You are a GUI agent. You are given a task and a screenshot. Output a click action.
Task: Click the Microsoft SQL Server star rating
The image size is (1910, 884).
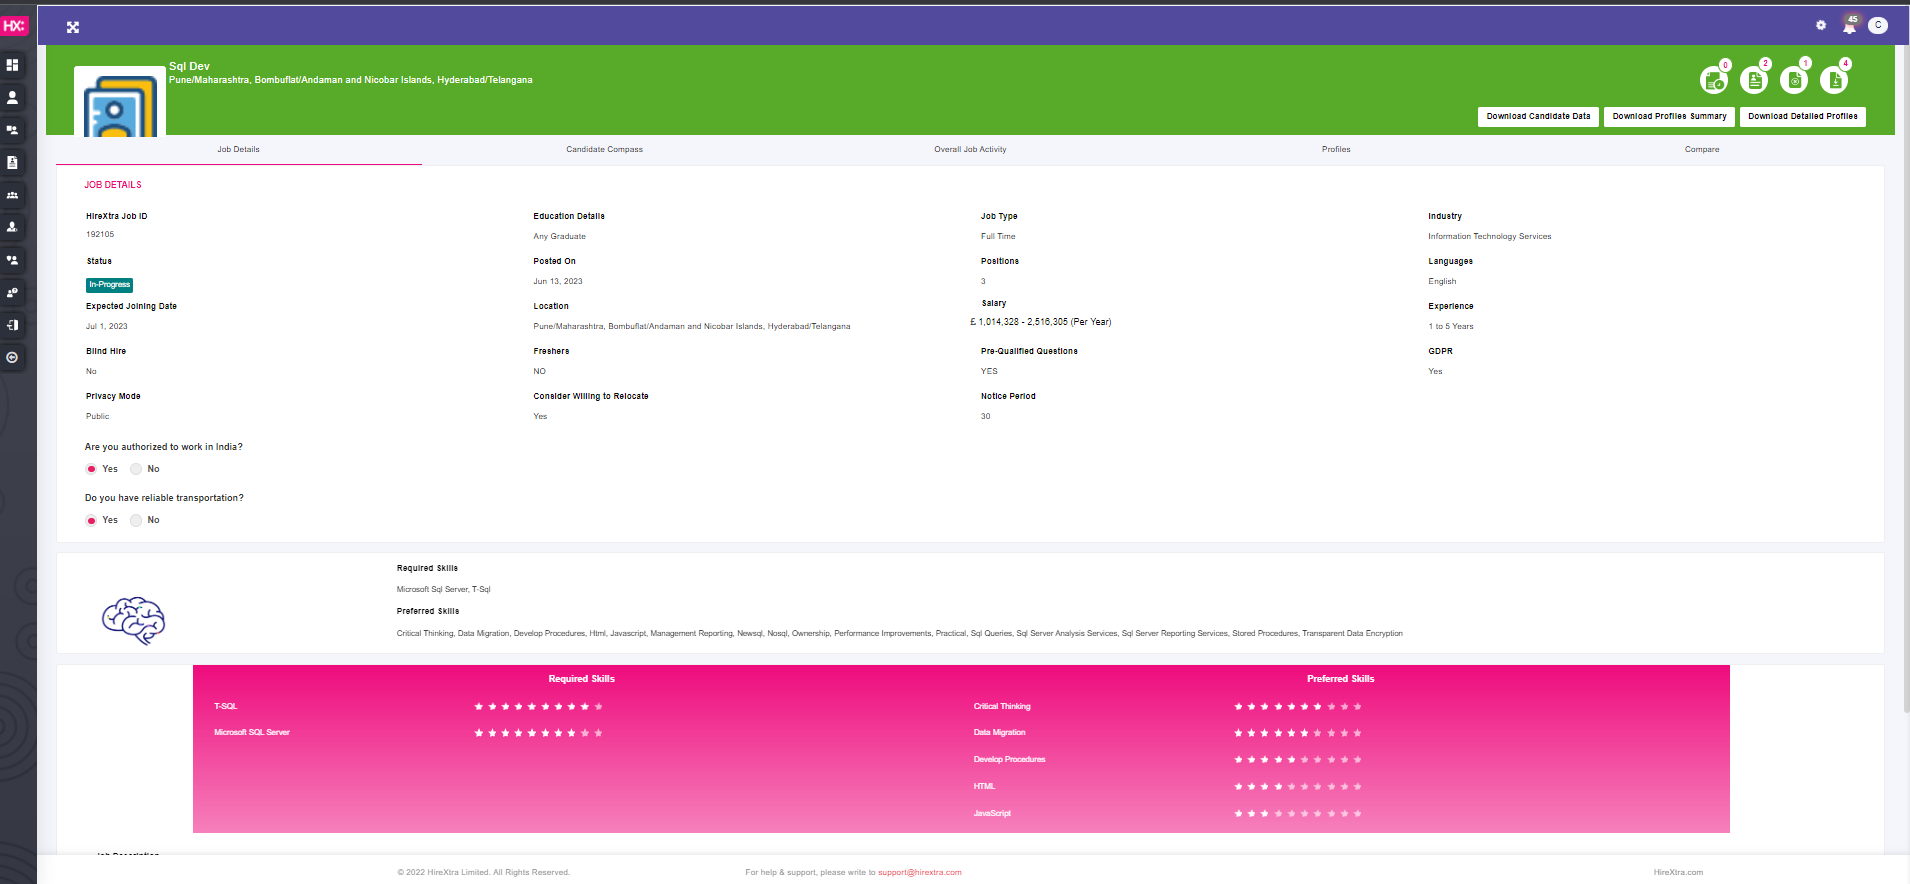point(538,733)
